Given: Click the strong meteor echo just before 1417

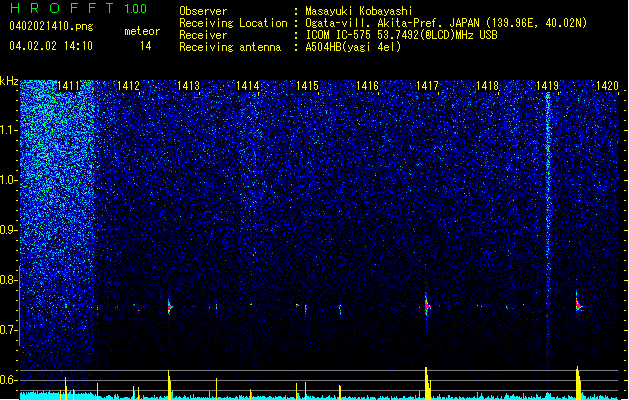Looking at the screenshot, I should (x=427, y=307).
